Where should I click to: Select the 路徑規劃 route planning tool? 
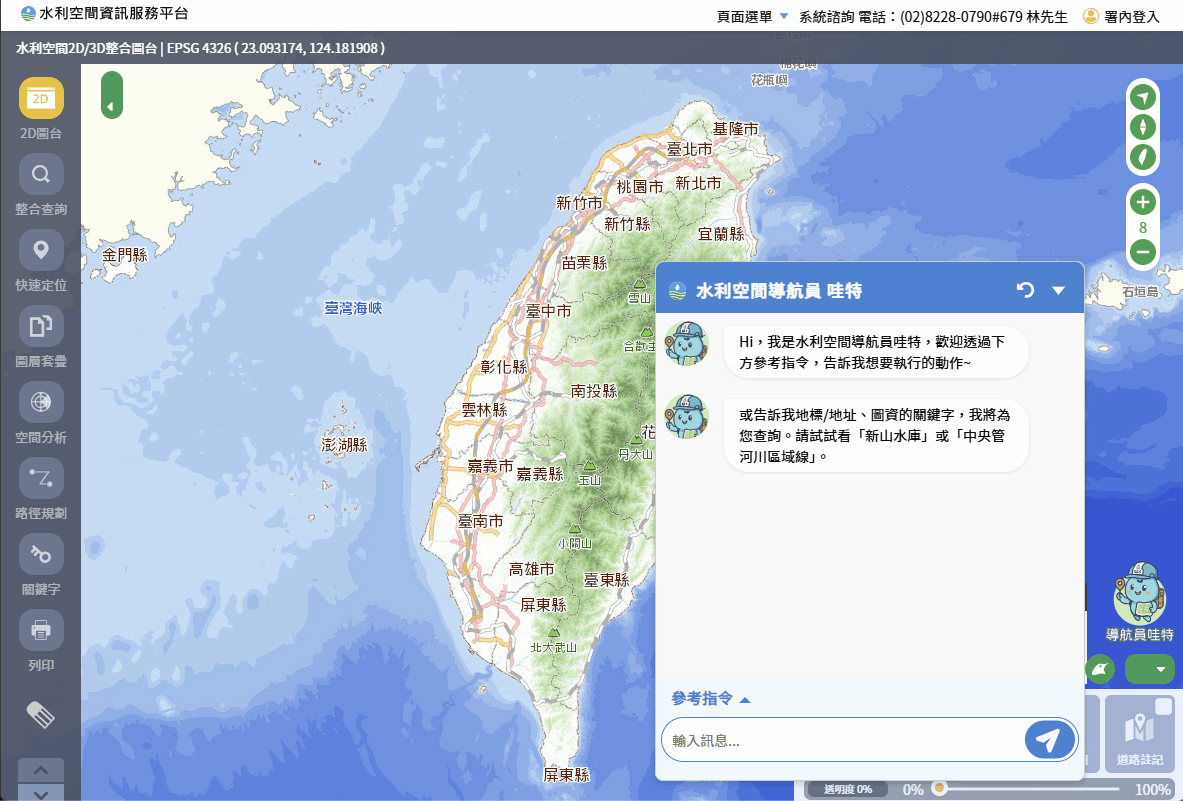(x=41, y=479)
